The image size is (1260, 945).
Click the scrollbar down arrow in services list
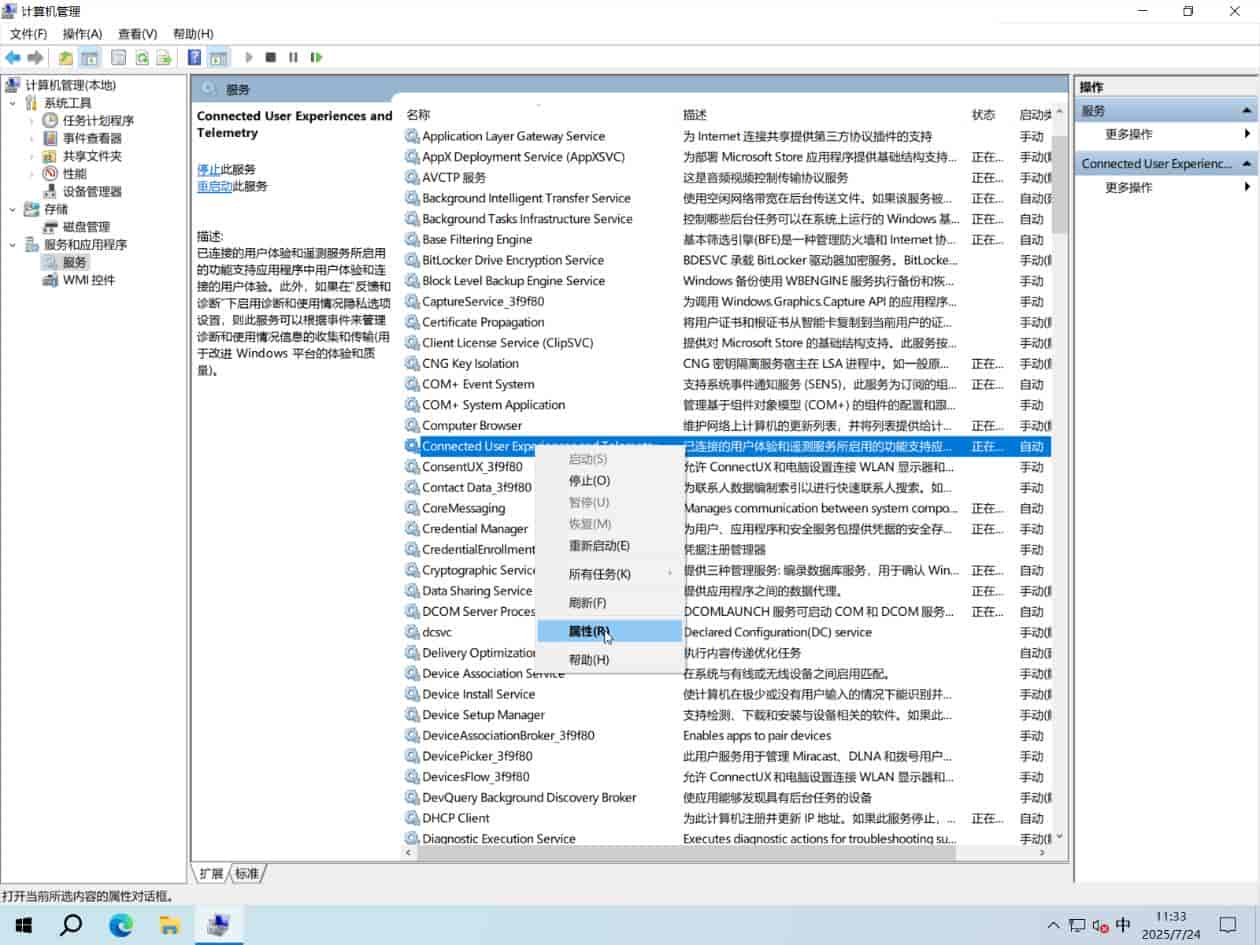coord(1059,838)
